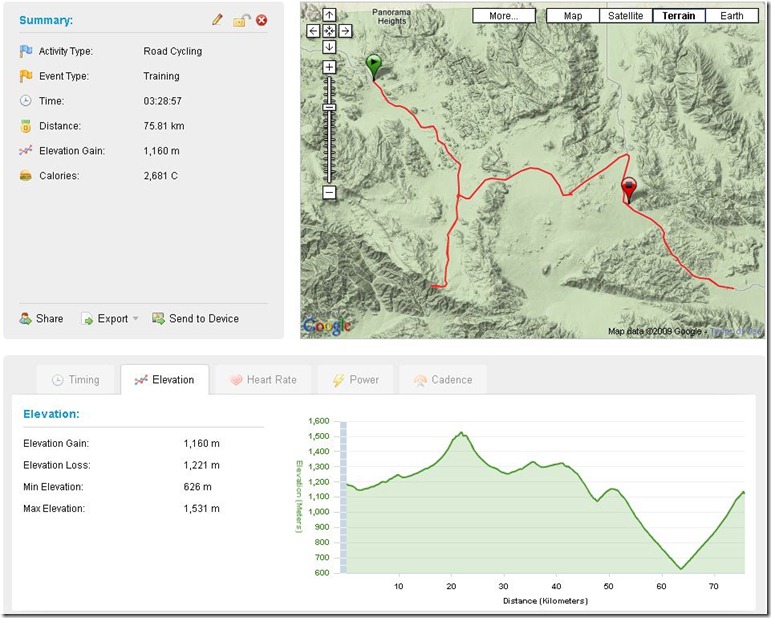This screenshot has height=618, width=771.
Task: Open the Export dropdown
Action: [x=109, y=319]
